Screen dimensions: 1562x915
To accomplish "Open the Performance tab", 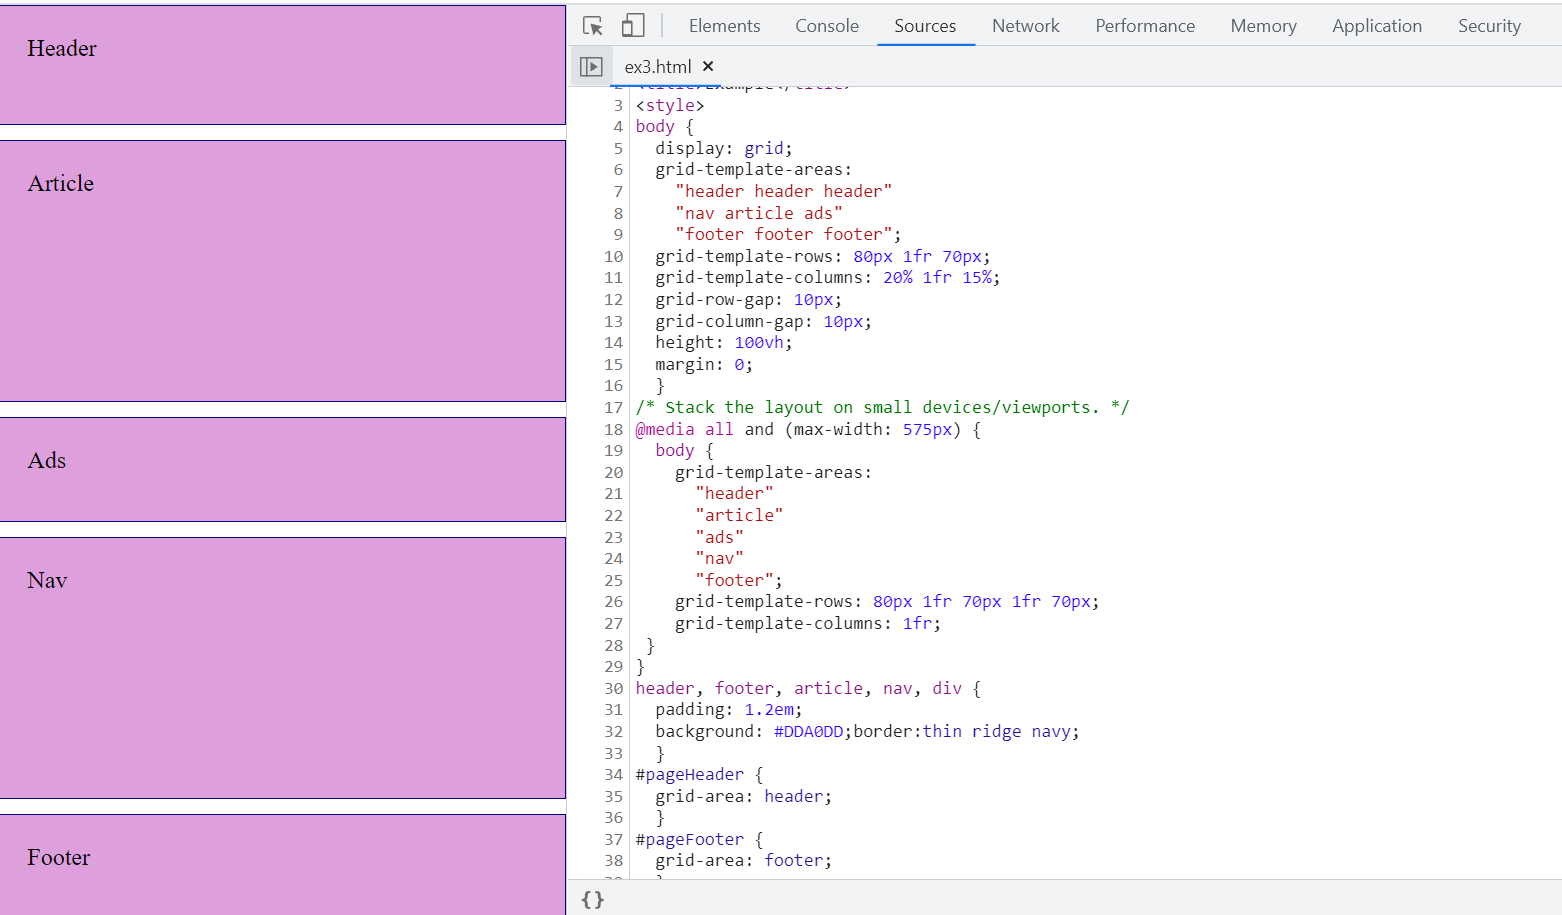I will point(1144,26).
